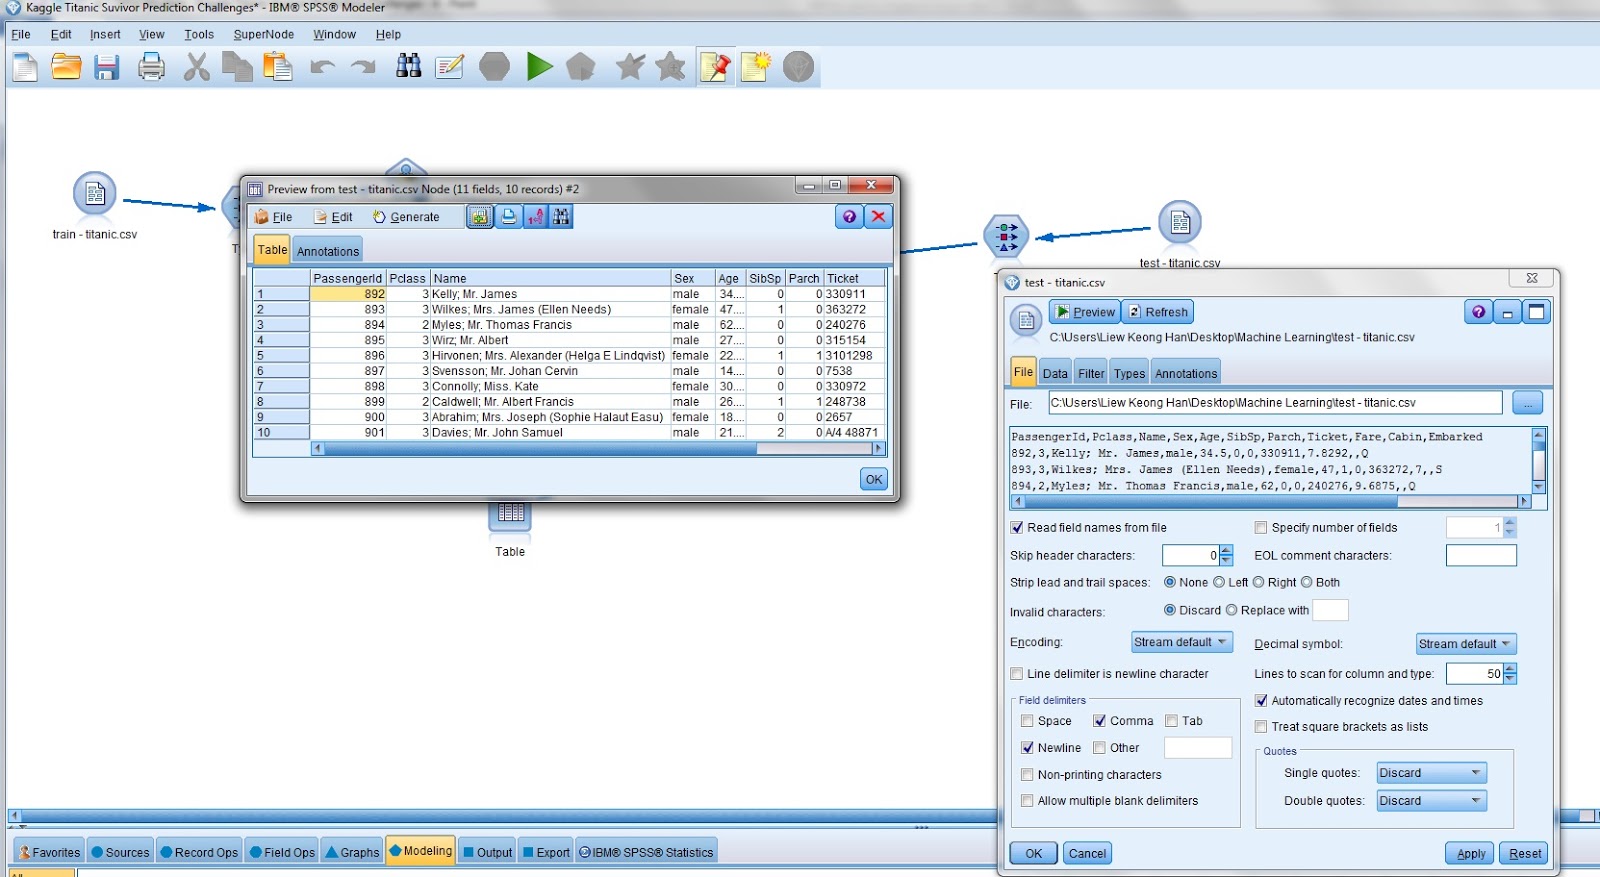Image resolution: width=1600 pixels, height=877 pixels.
Task: Save the current stream with the floppy icon
Action: pyautogui.click(x=107, y=67)
